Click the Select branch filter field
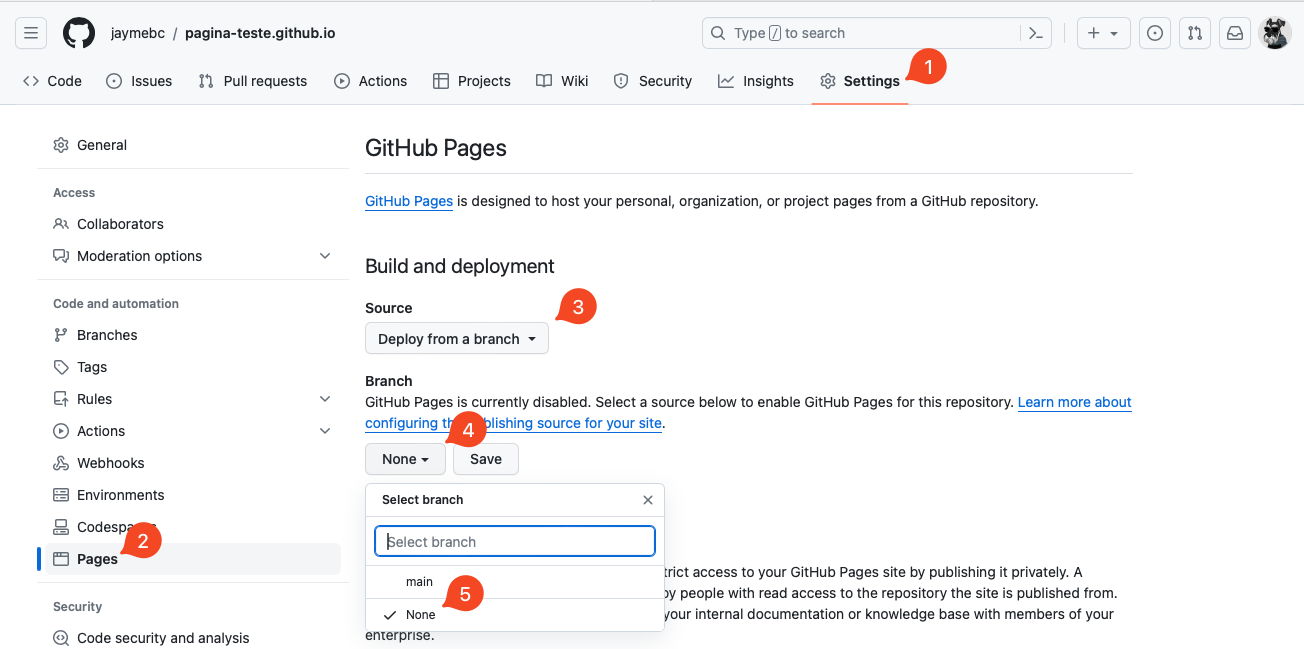 (515, 542)
